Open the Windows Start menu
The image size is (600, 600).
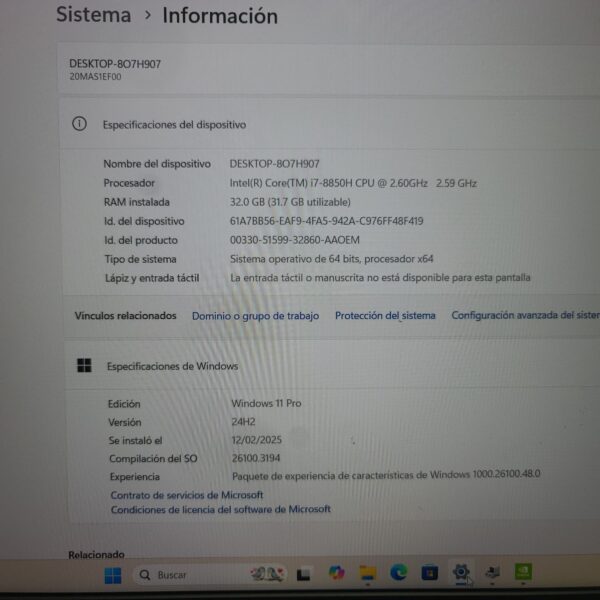(x=113, y=575)
